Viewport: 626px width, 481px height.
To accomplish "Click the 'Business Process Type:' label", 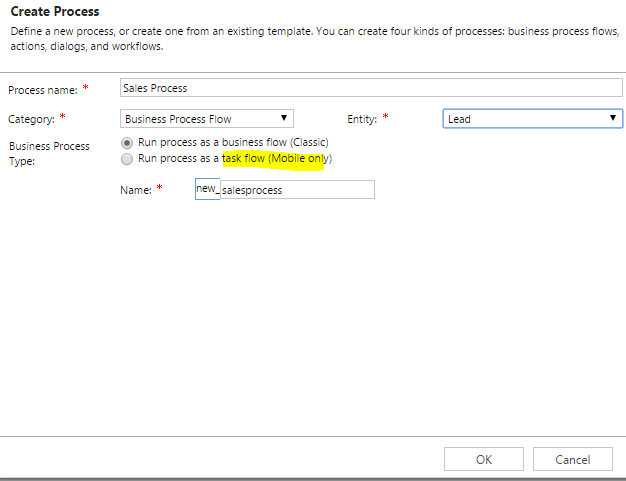I will point(49,153).
